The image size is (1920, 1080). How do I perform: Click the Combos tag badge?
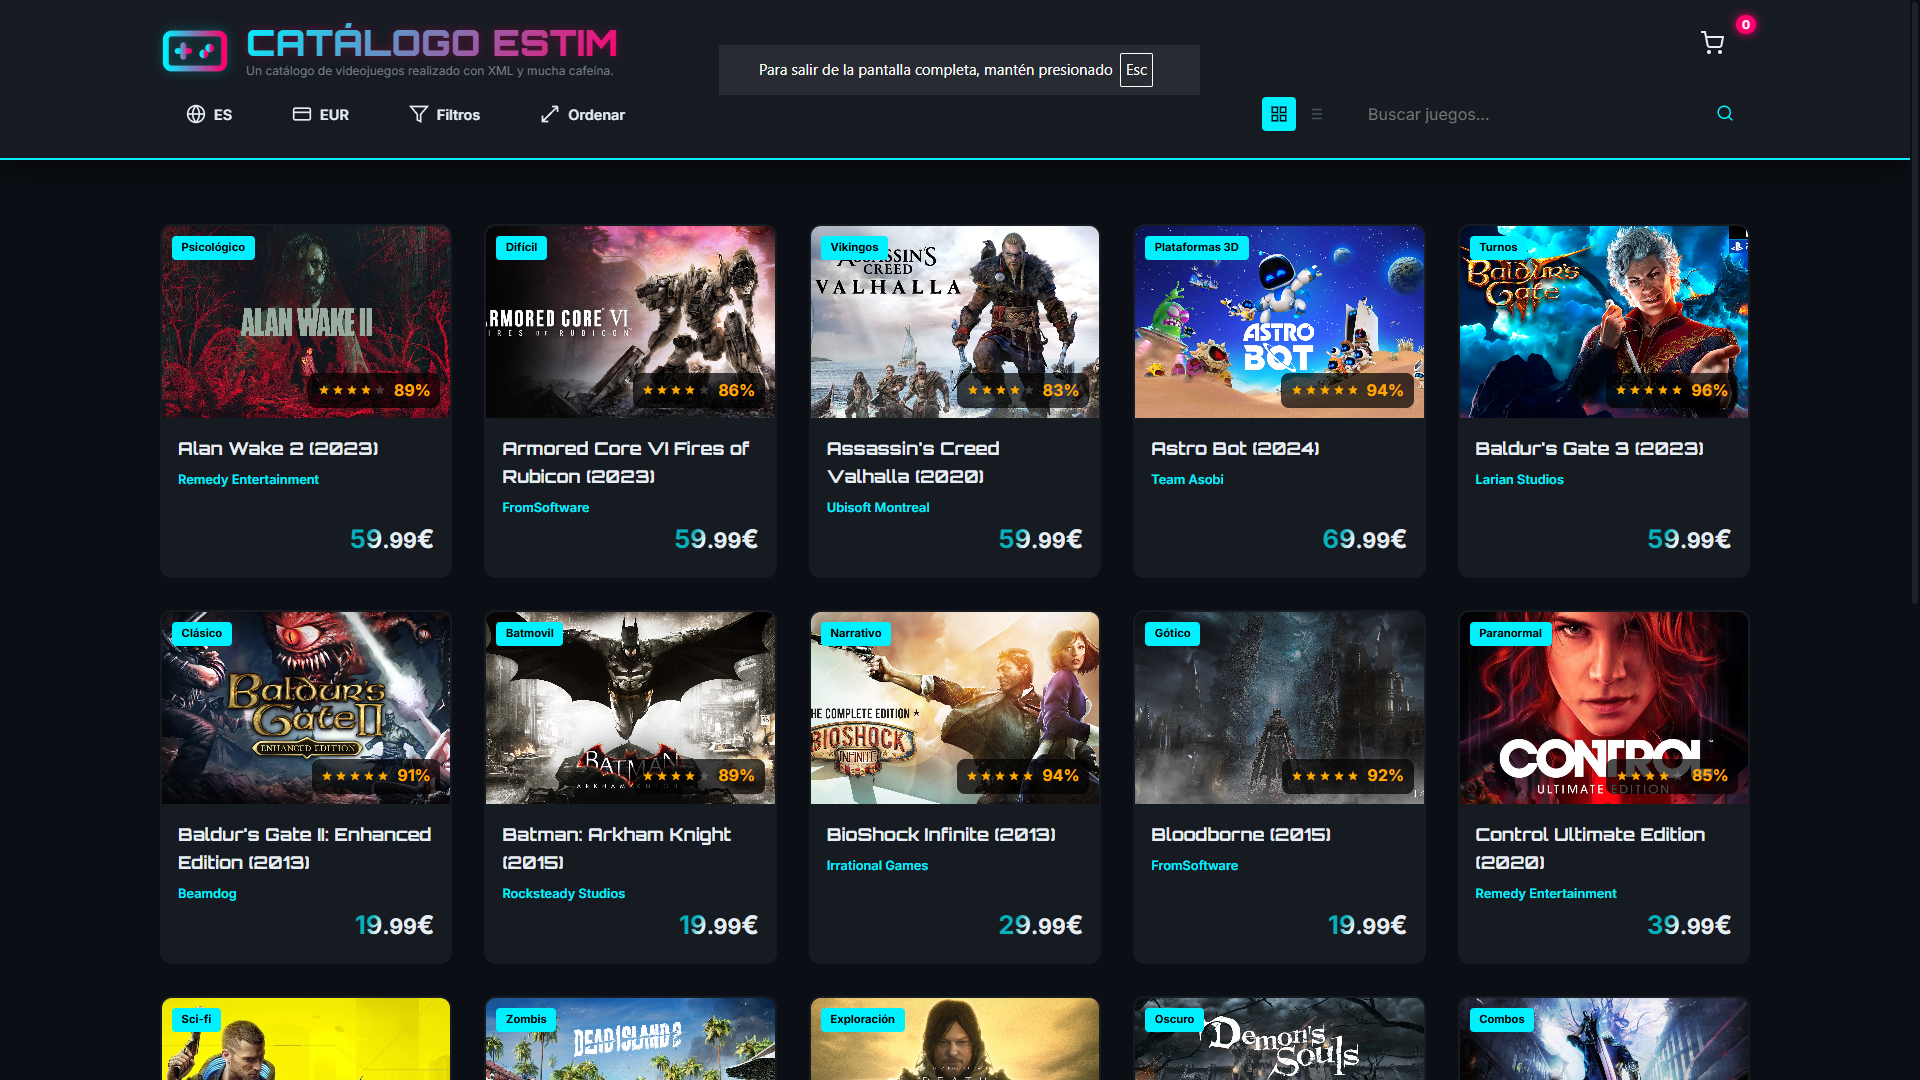tap(1502, 1020)
